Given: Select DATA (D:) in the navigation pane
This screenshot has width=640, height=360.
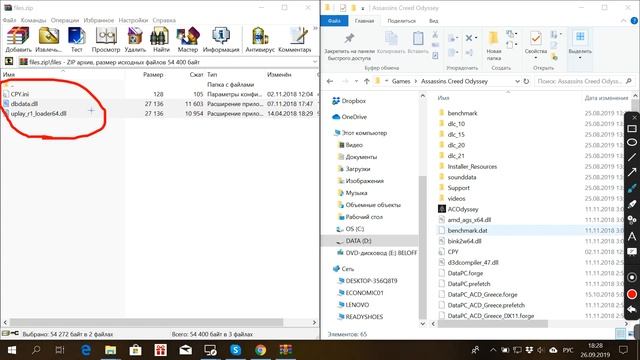Looking at the screenshot, I should tap(358, 241).
